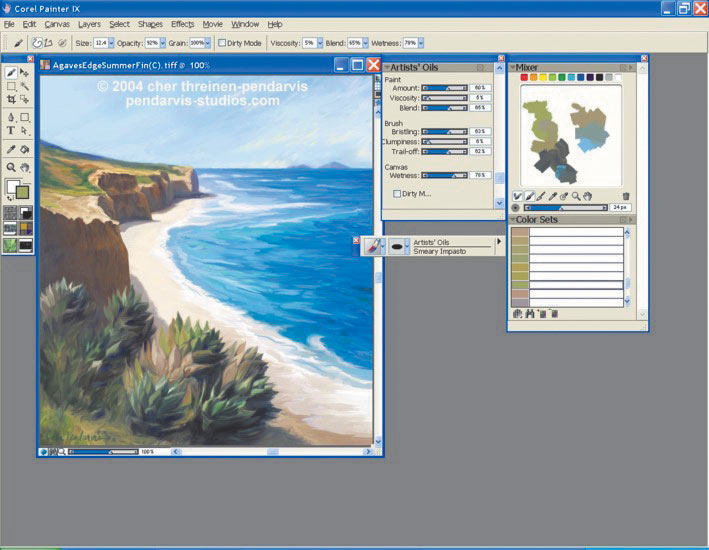Select the Mixer pan hand tool
The height and width of the screenshot is (550, 709).
[587, 196]
